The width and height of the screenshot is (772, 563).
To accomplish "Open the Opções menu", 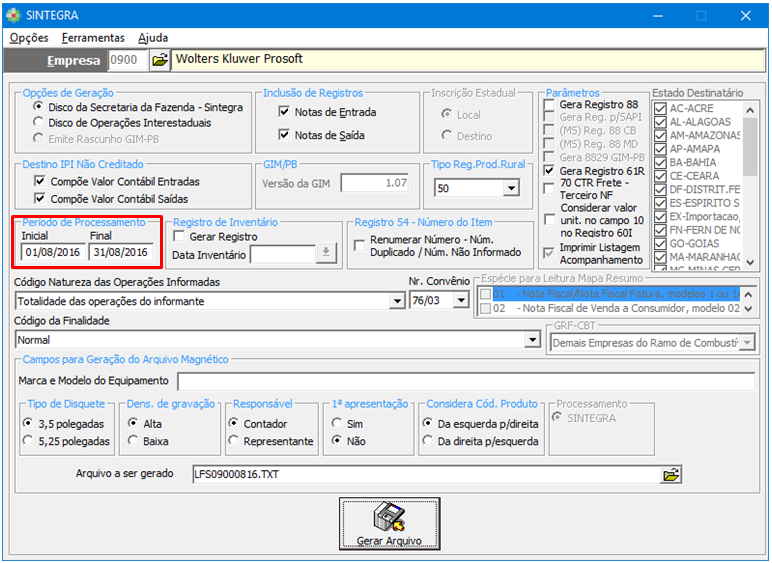I will point(29,38).
